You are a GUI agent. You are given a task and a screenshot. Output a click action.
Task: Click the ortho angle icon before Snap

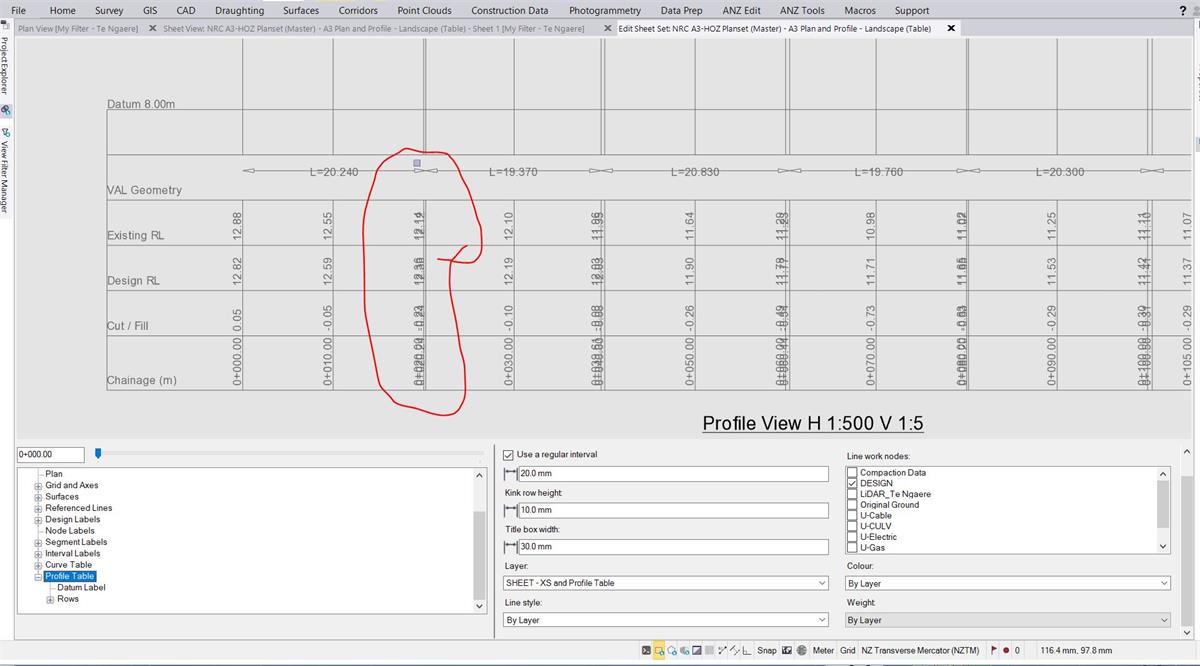[x=746, y=650]
